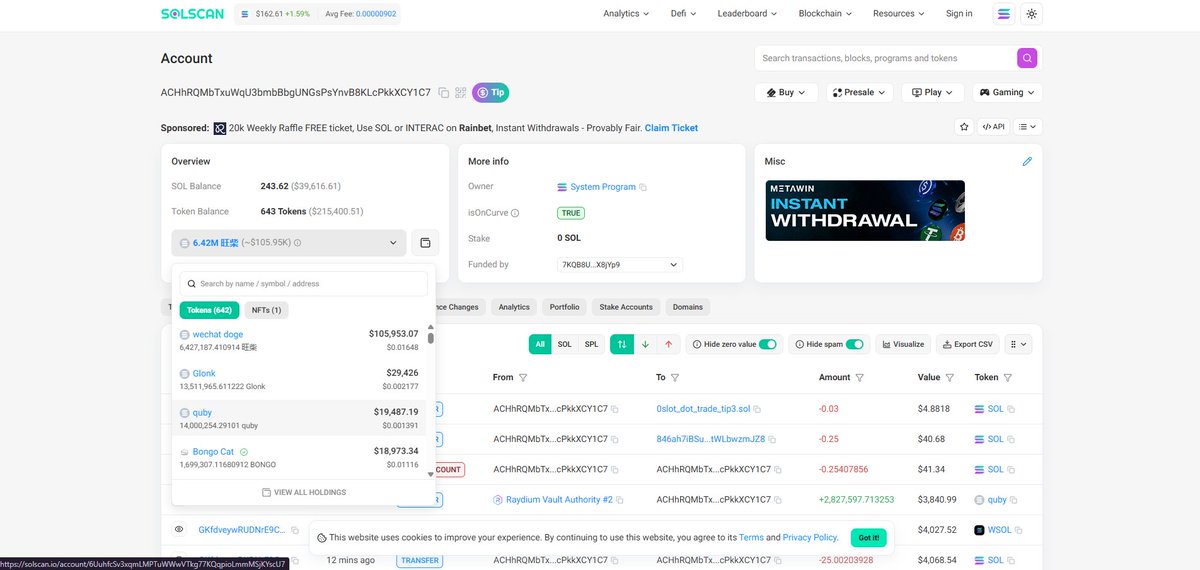Open the Domains tab
The width and height of the screenshot is (1200, 570).
(688, 307)
